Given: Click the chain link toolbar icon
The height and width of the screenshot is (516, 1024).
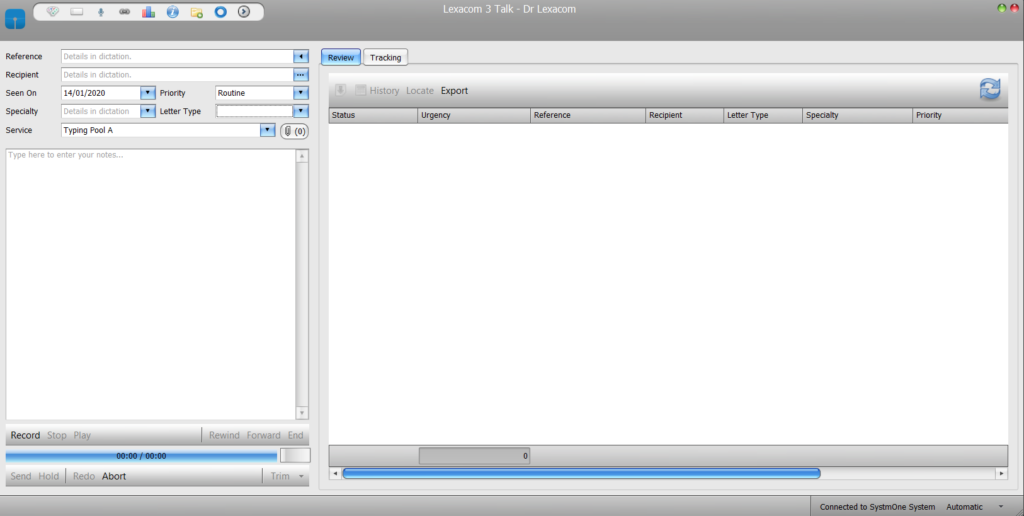Looking at the screenshot, I should pos(124,12).
